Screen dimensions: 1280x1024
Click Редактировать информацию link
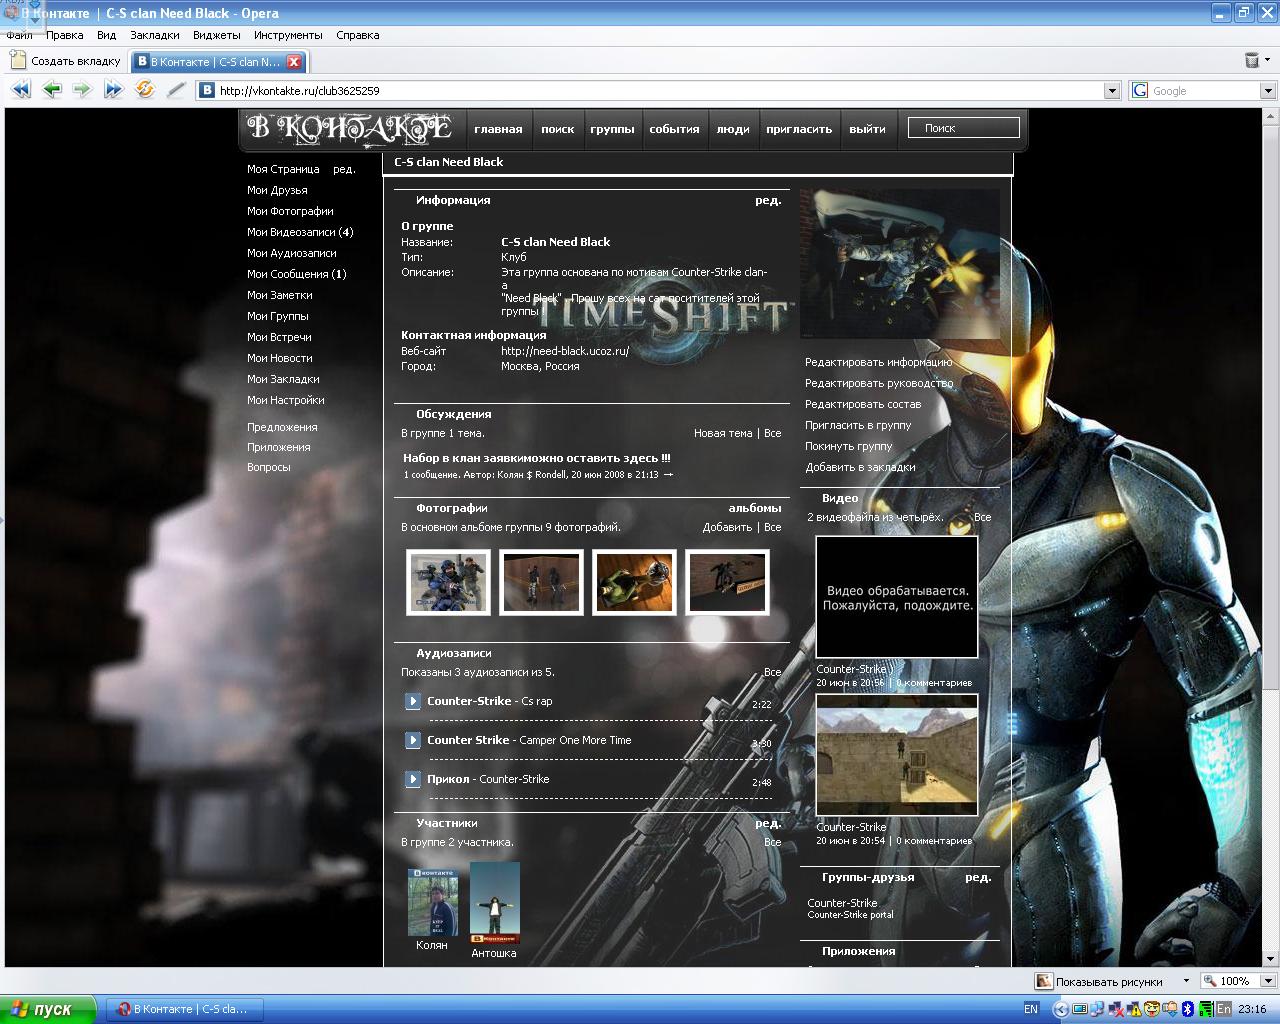click(879, 362)
